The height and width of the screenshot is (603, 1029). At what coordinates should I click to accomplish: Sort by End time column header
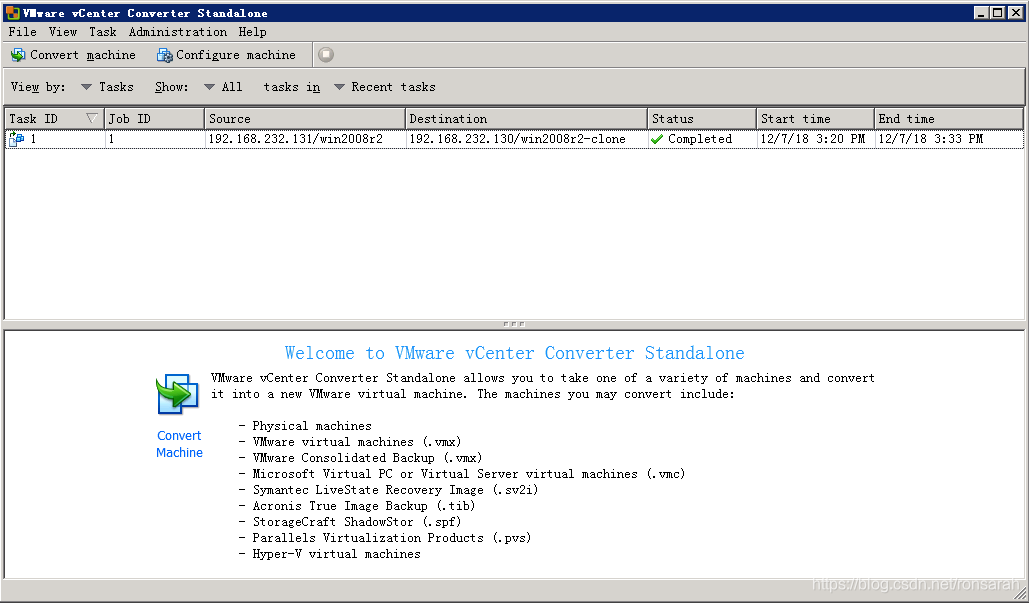tap(949, 119)
